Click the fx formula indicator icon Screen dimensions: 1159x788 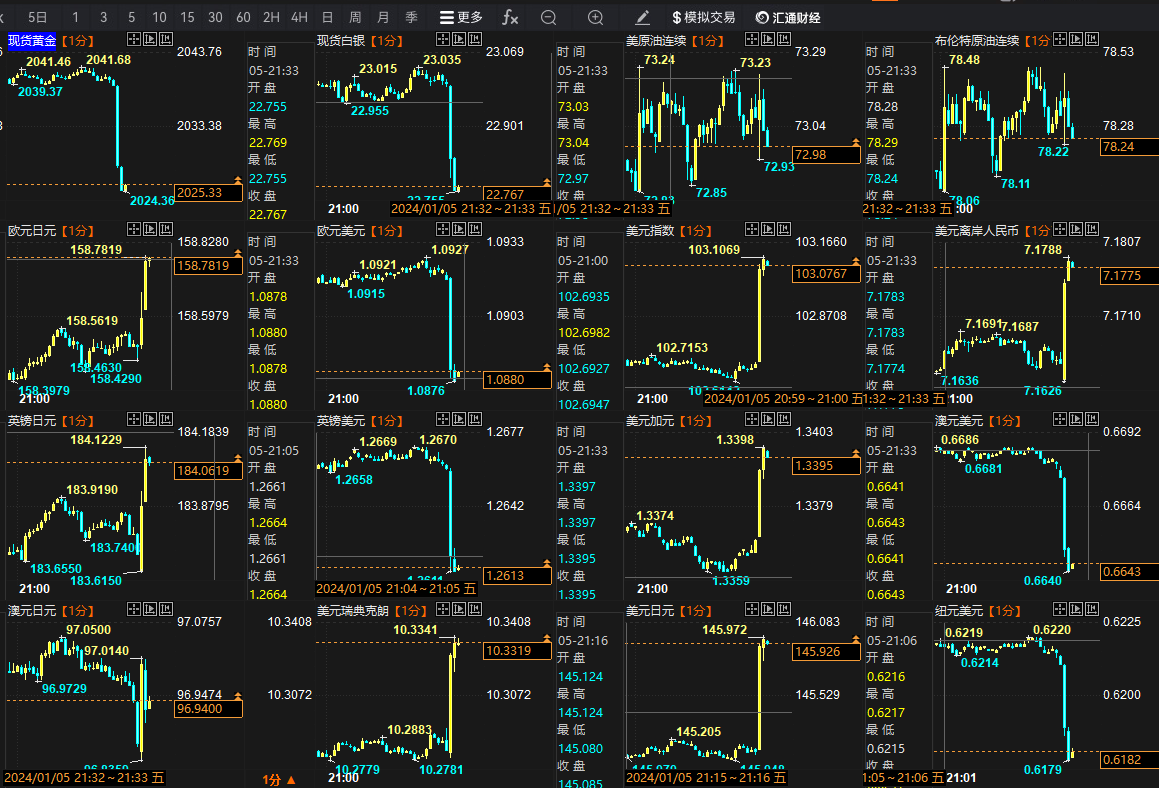[510, 17]
